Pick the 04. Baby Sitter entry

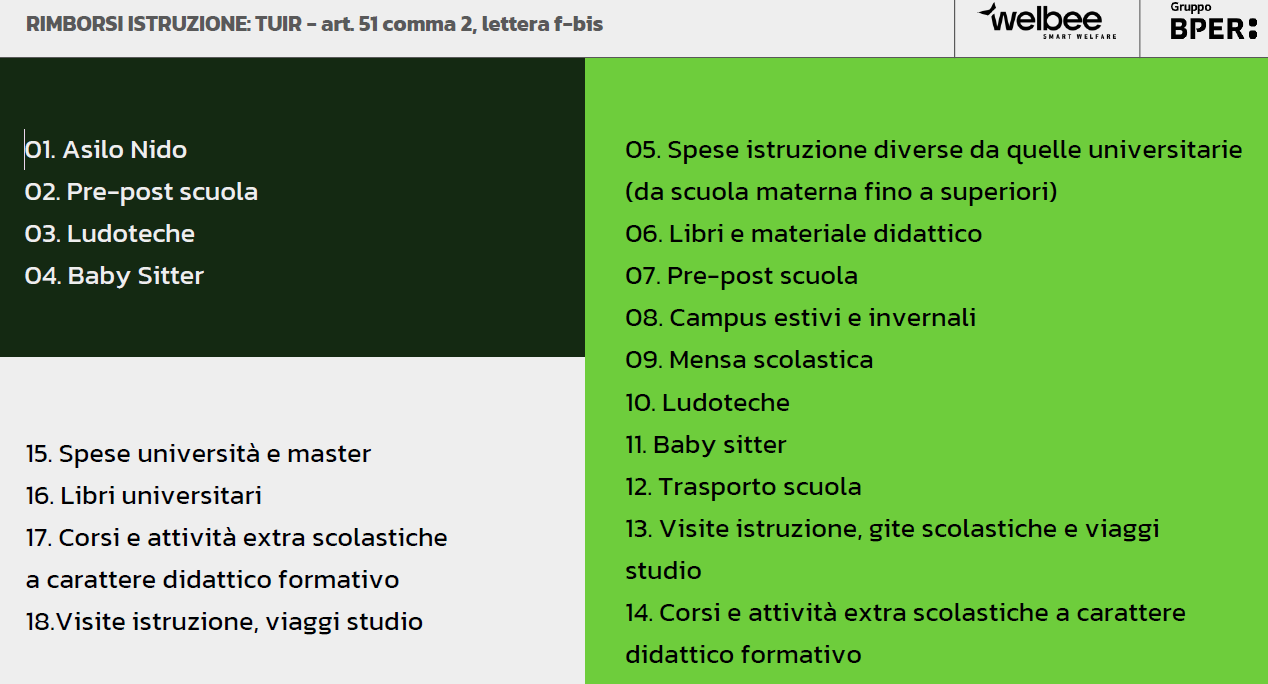coord(114,276)
